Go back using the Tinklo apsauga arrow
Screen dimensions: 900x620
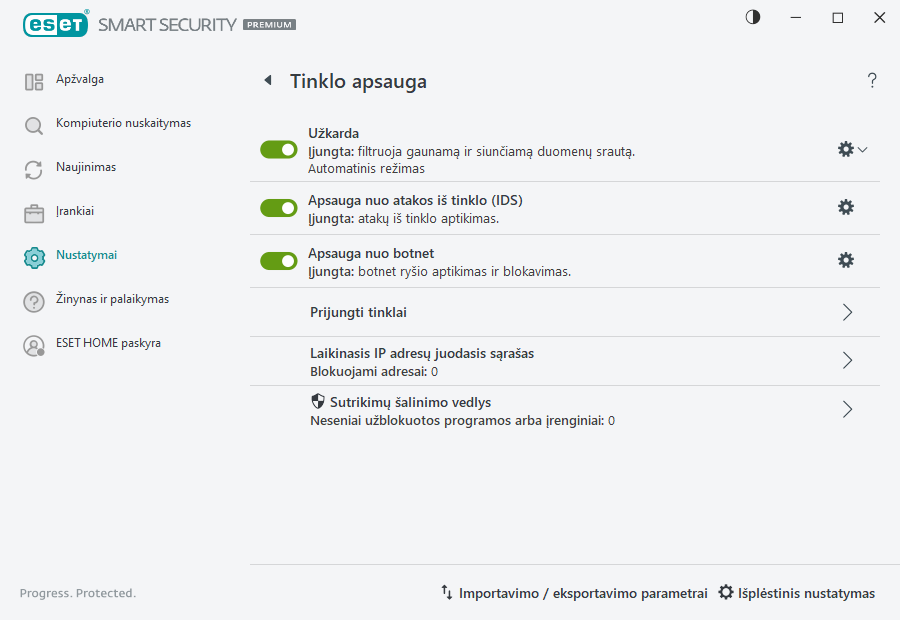coord(267,80)
